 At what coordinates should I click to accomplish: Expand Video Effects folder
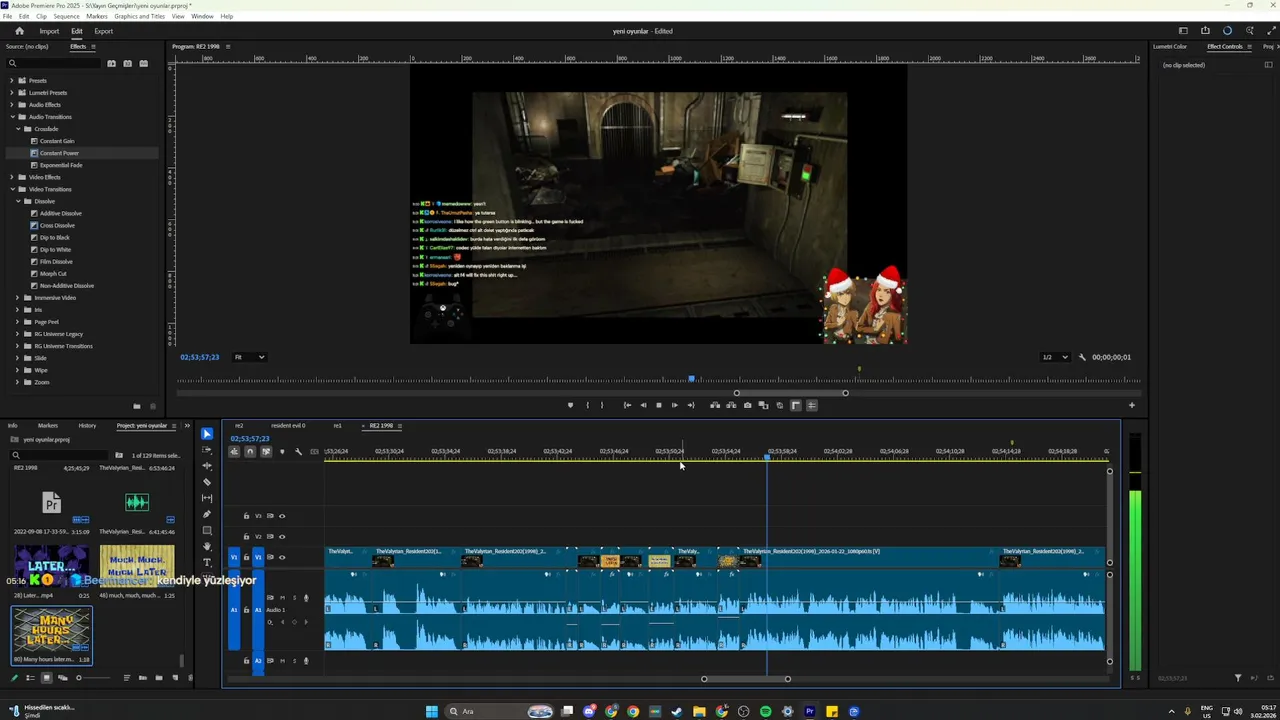pyautogui.click(x=11, y=177)
